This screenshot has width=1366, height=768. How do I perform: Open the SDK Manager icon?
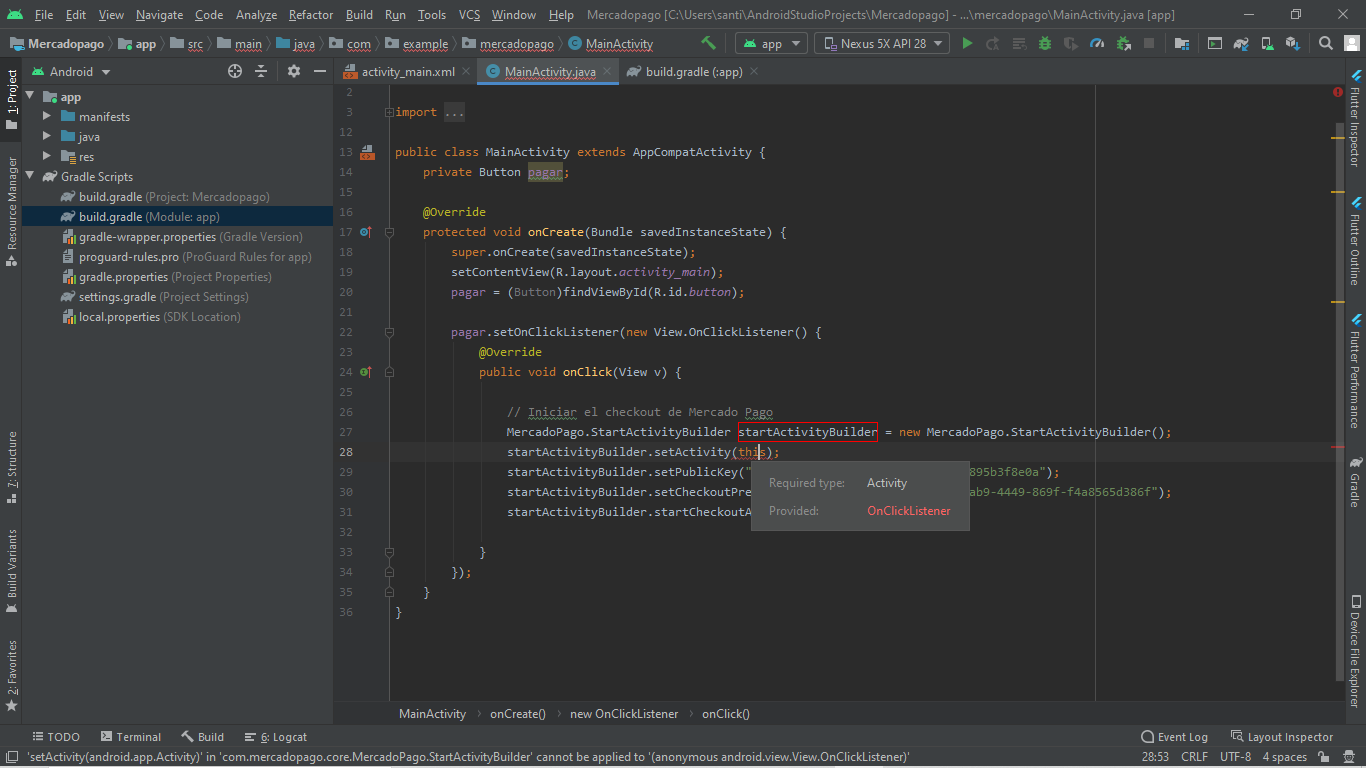(x=1292, y=43)
